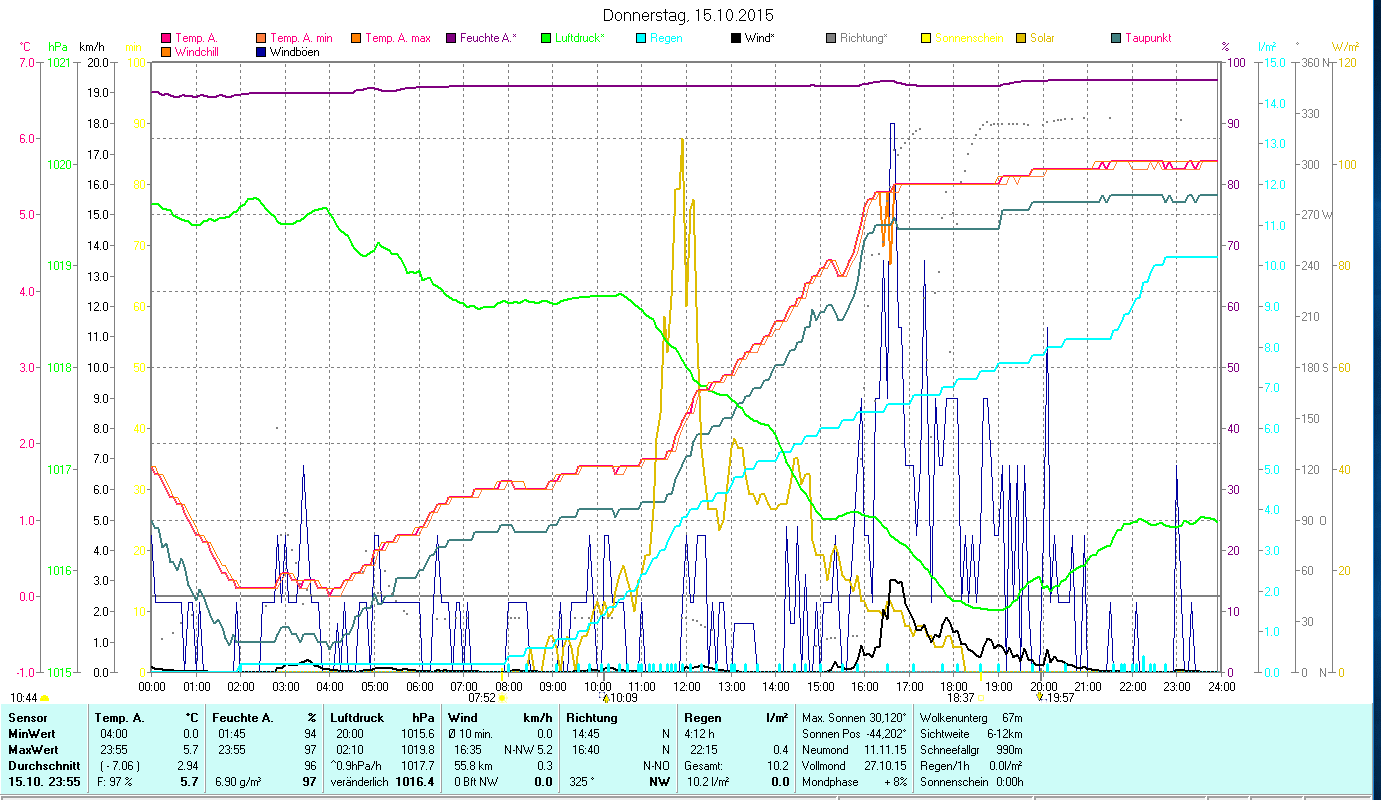Click the 0 Bft NW wind reading

[477, 782]
